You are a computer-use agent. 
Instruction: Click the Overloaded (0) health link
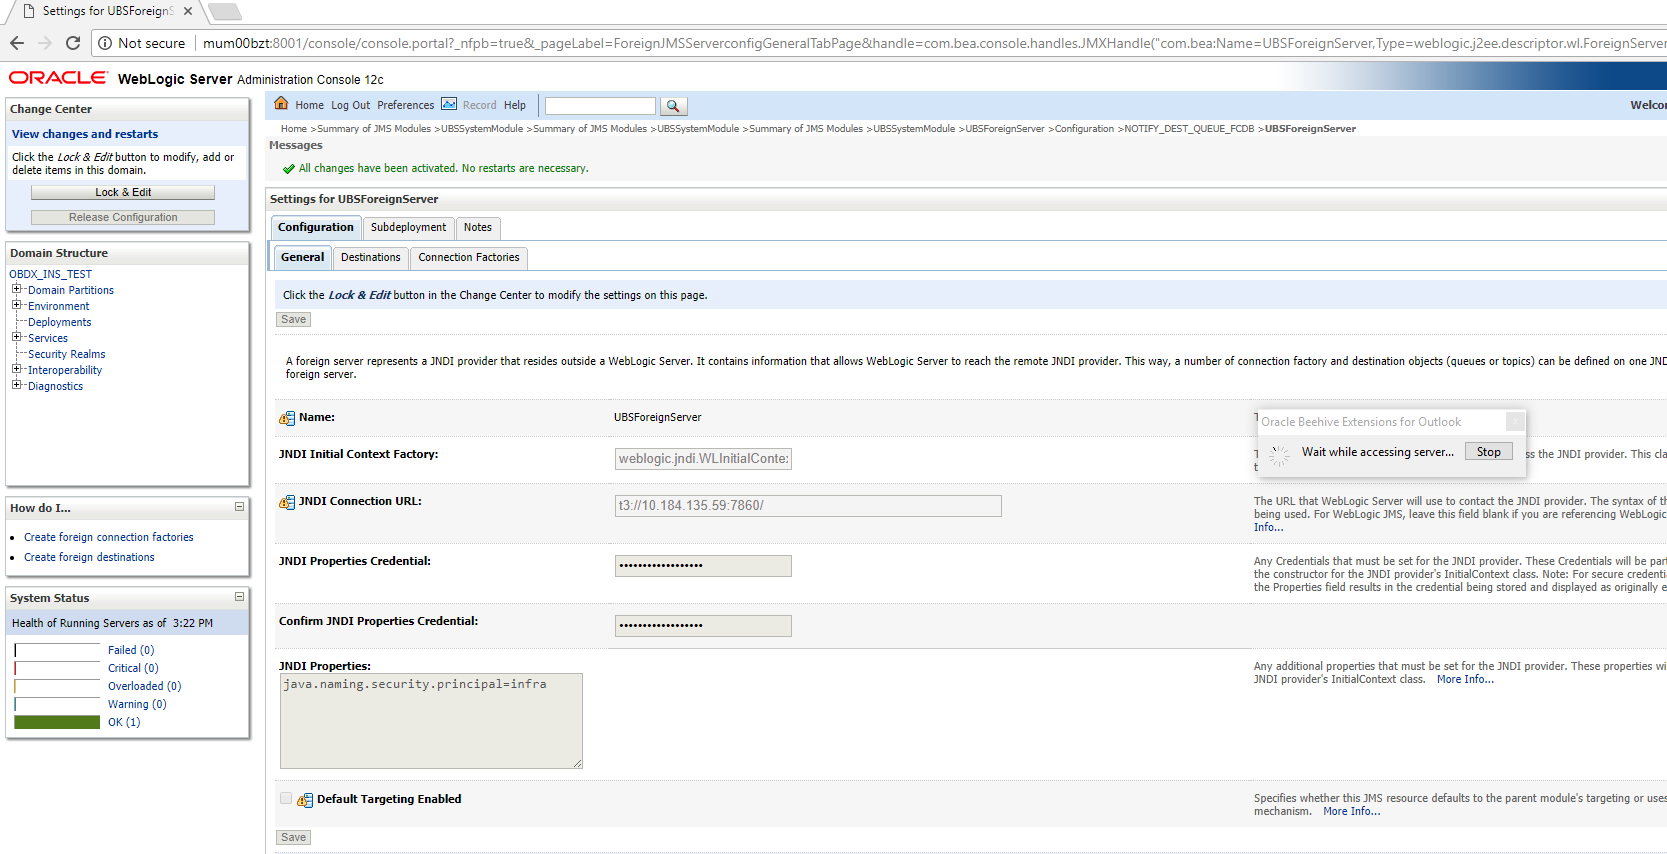tap(145, 686)
